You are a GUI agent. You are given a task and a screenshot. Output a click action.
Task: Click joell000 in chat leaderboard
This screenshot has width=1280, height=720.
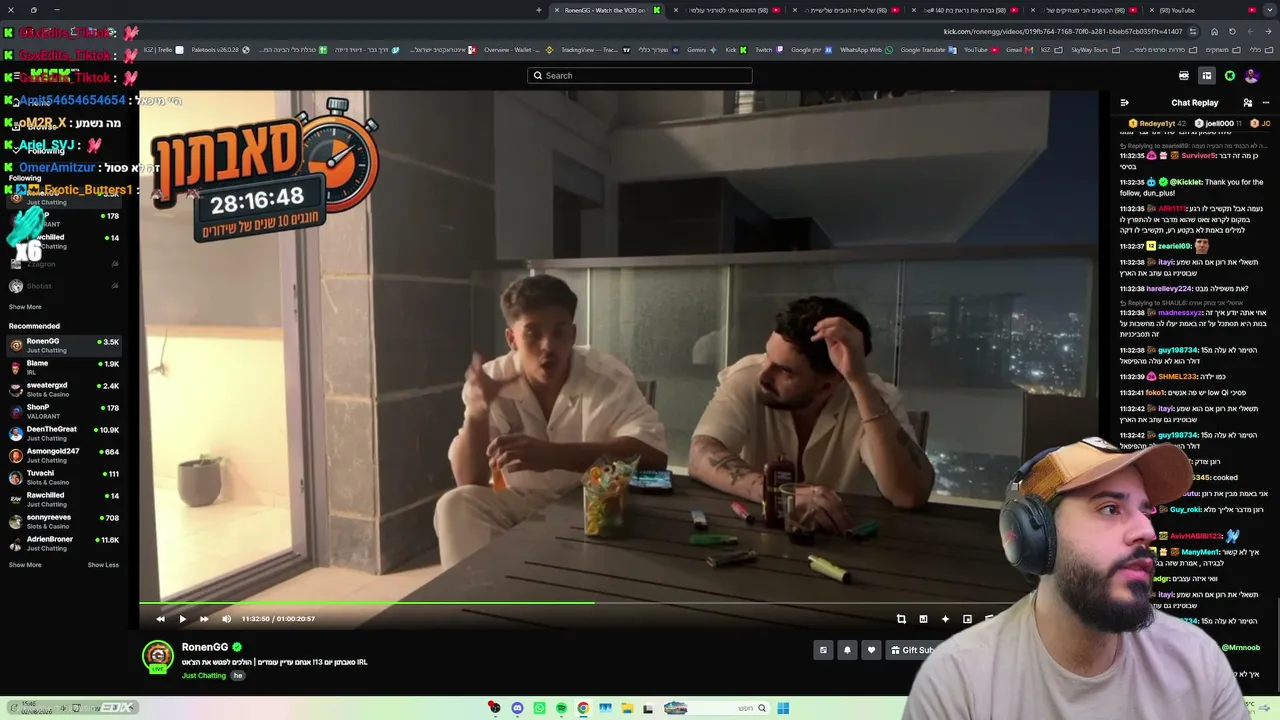click(1219, 124)
